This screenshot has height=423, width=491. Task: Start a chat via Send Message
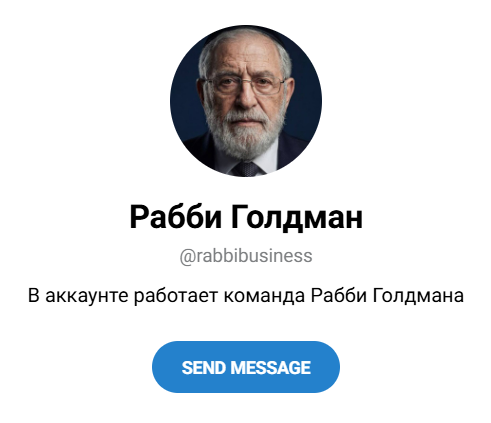pos(246,367)
